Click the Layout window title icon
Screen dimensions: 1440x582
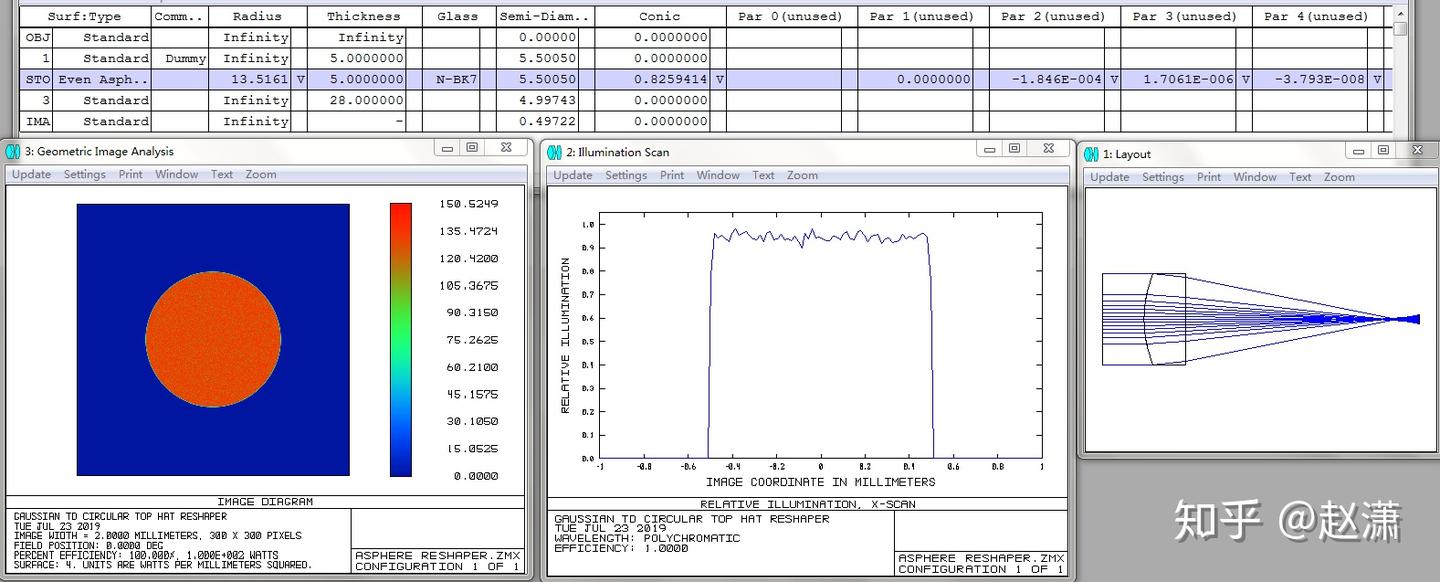tap(1091, 154)
